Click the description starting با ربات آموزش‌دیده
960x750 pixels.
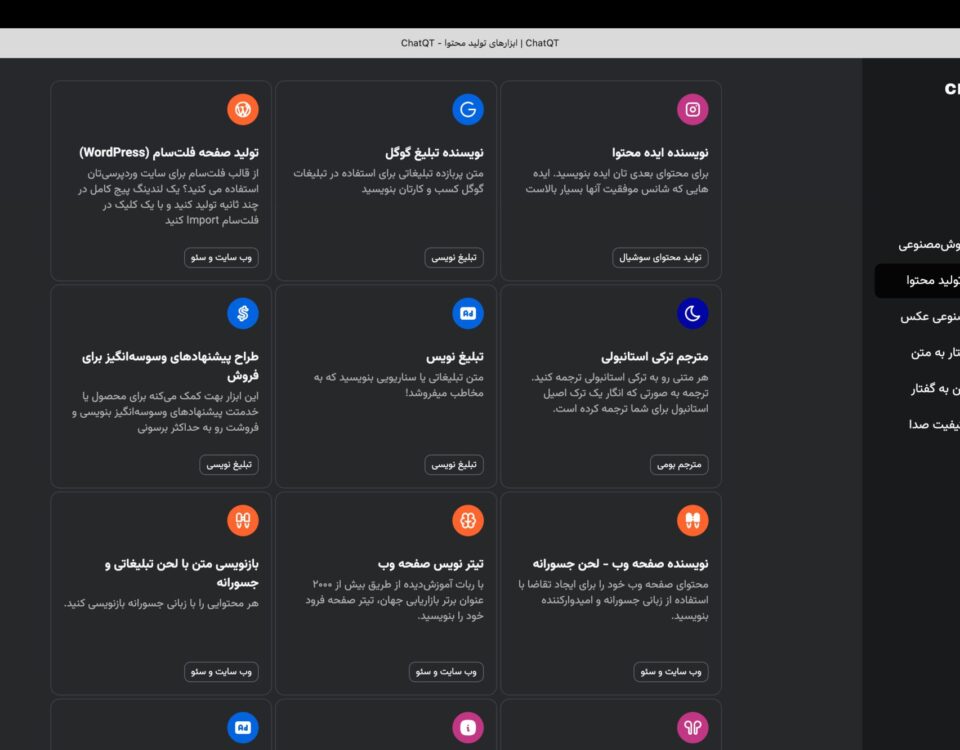[394, 600]
